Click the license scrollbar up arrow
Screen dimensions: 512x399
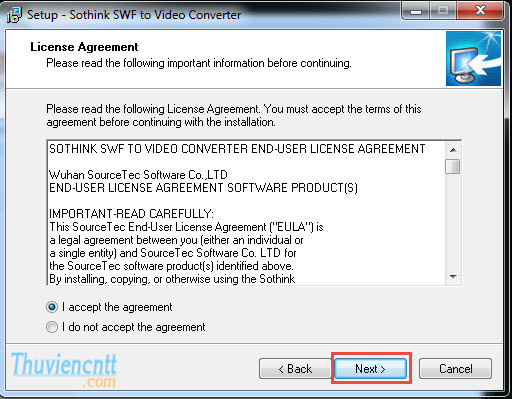click(x=453, y=150)
